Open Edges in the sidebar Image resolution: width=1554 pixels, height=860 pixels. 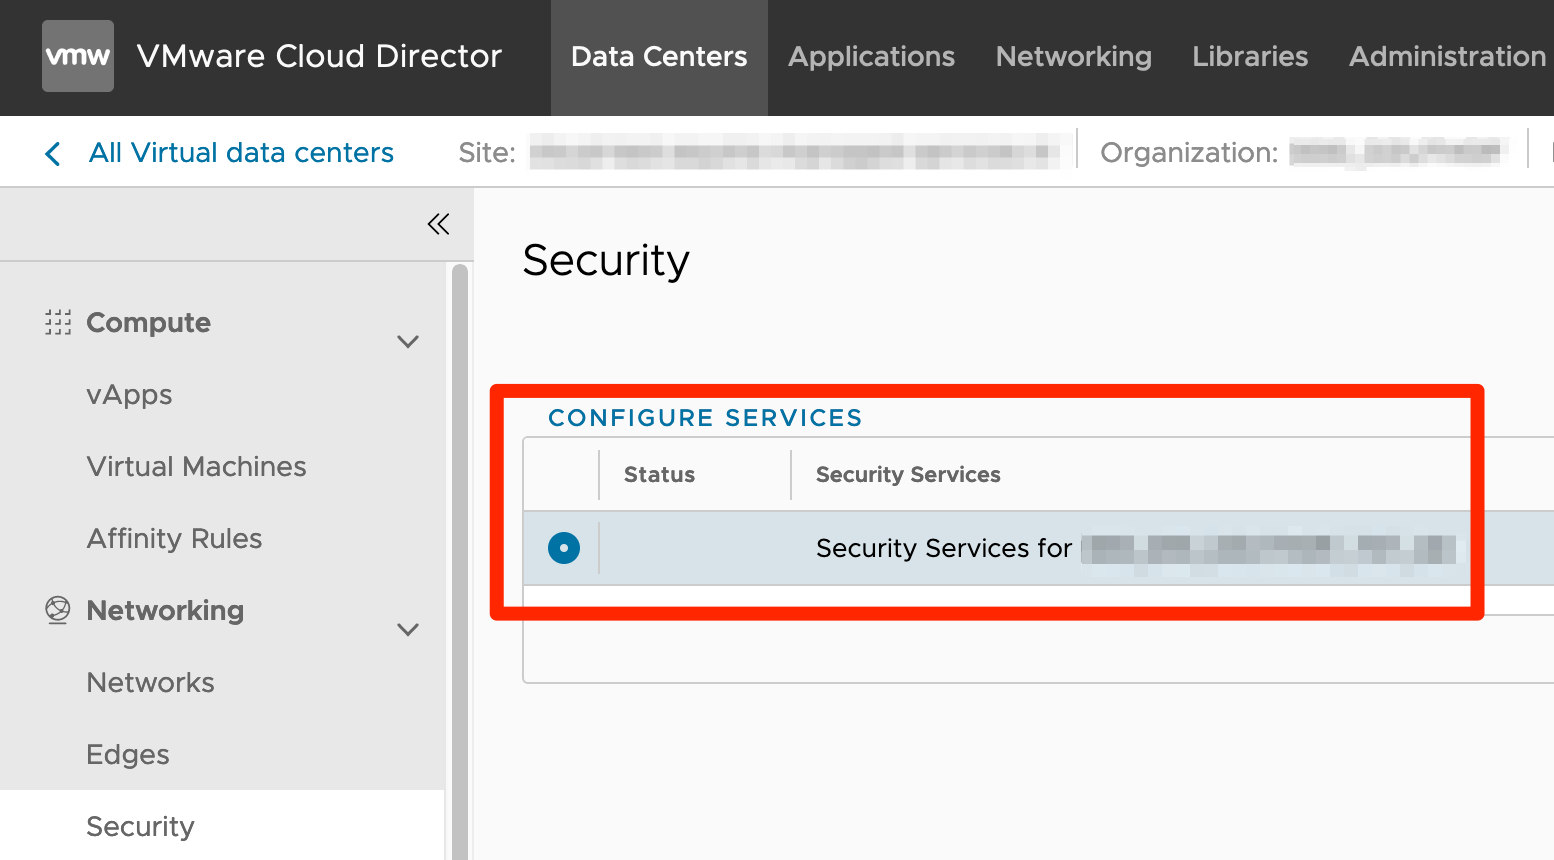(x=128, y=755)
